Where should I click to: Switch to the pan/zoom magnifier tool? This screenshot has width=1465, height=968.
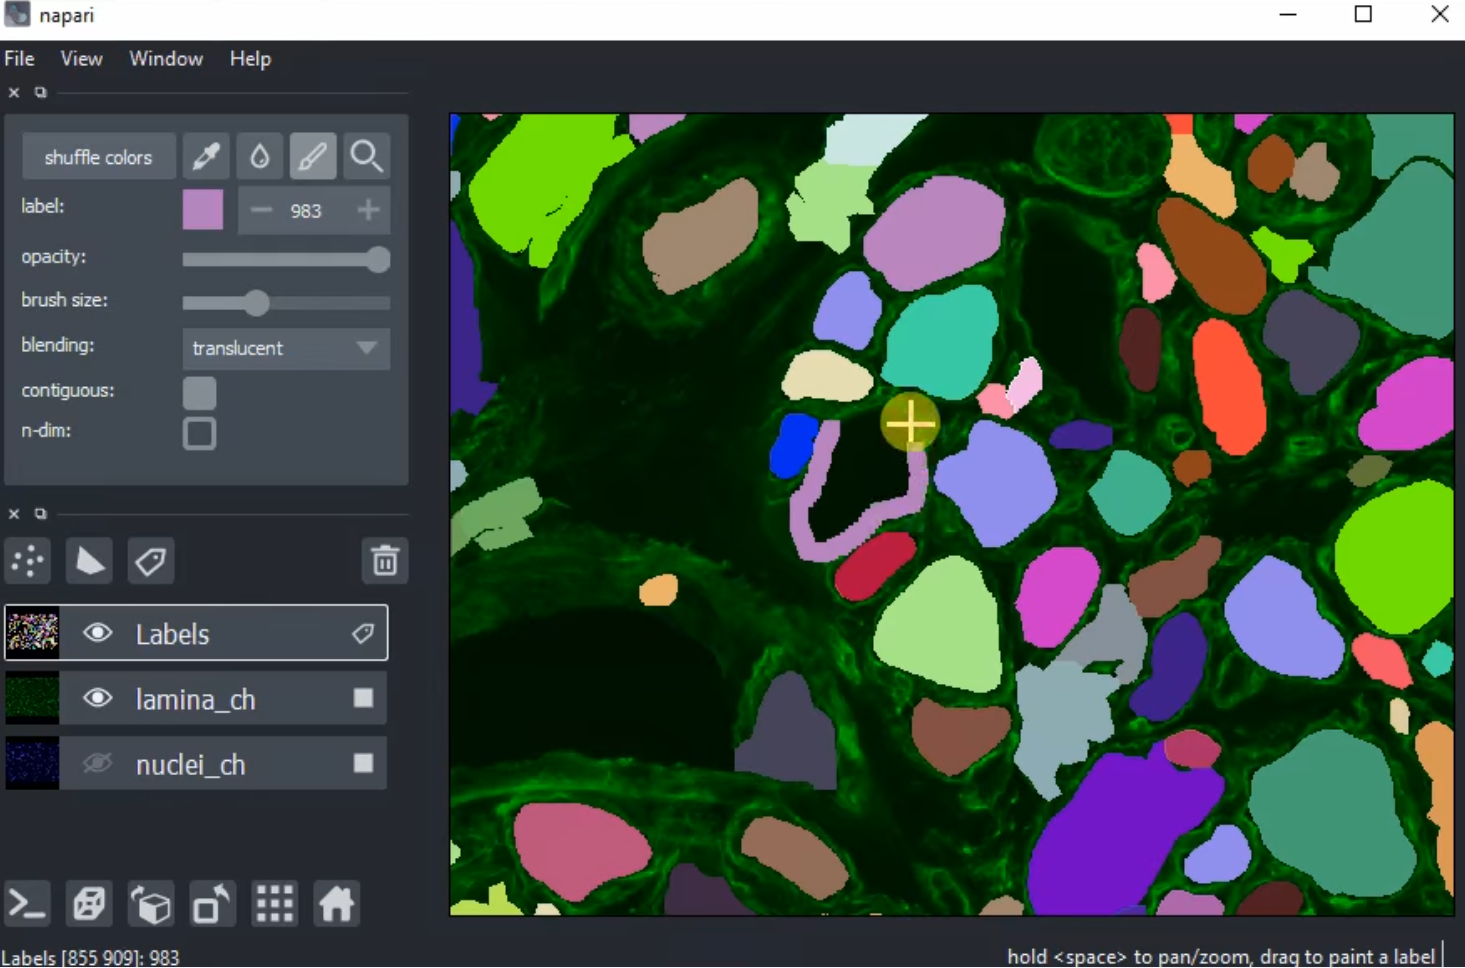(366, 156)
